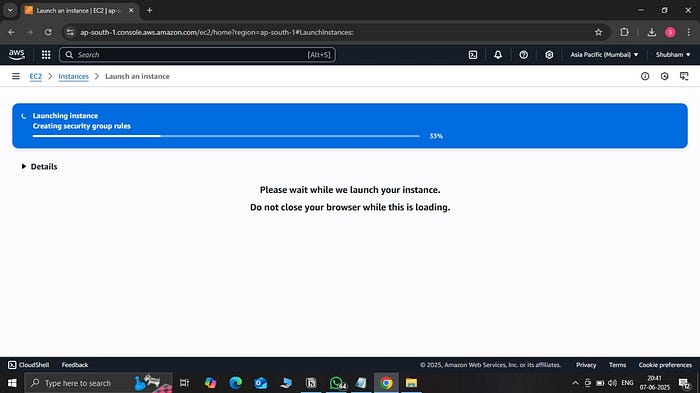Open a new browser tab

[x=150, y=10]
